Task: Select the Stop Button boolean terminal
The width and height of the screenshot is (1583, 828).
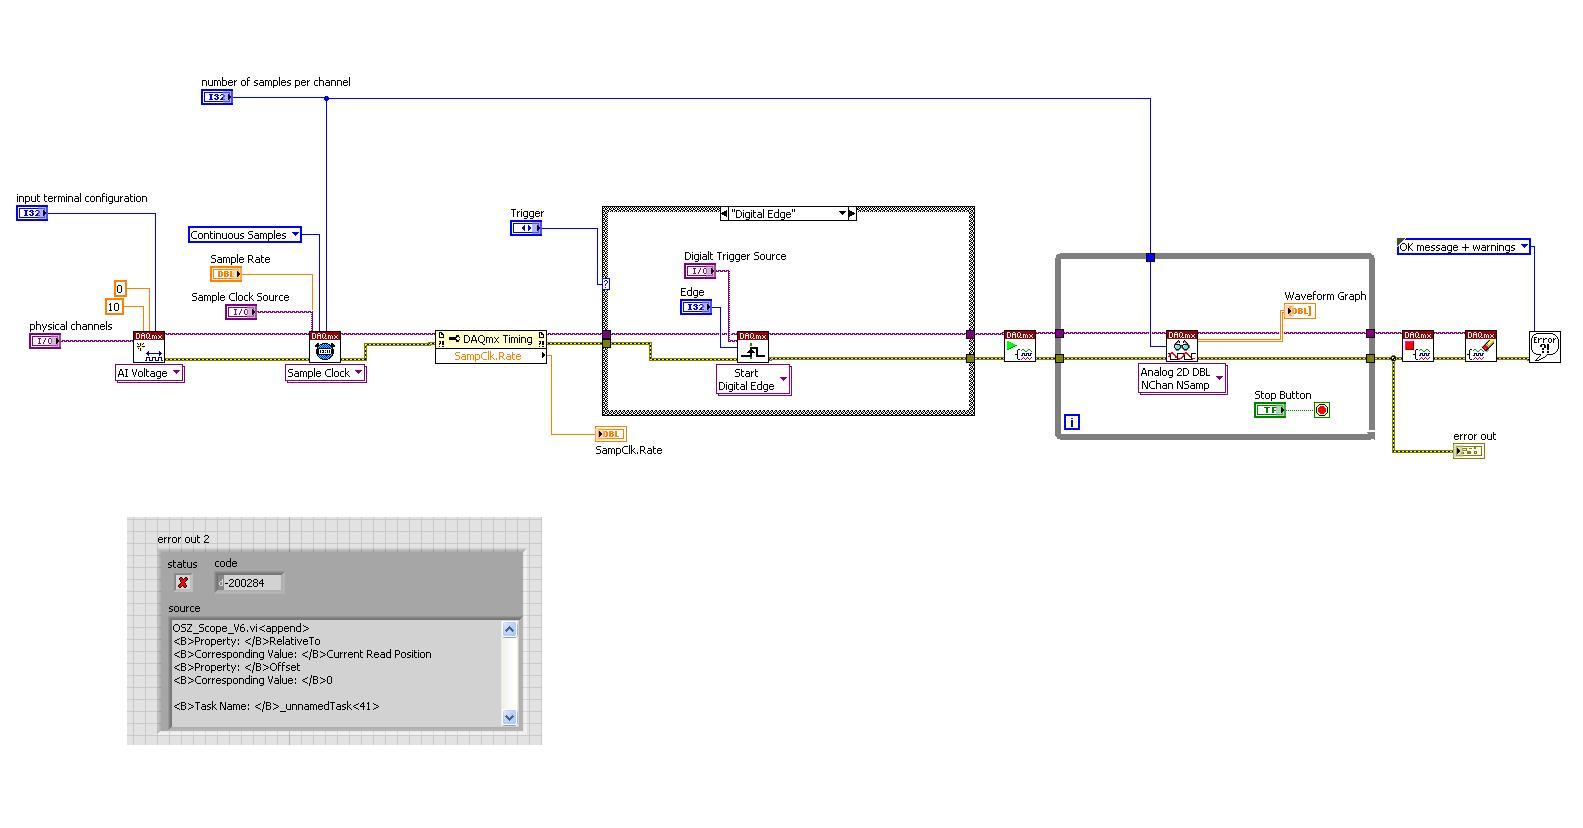Action: [1270, 410]
